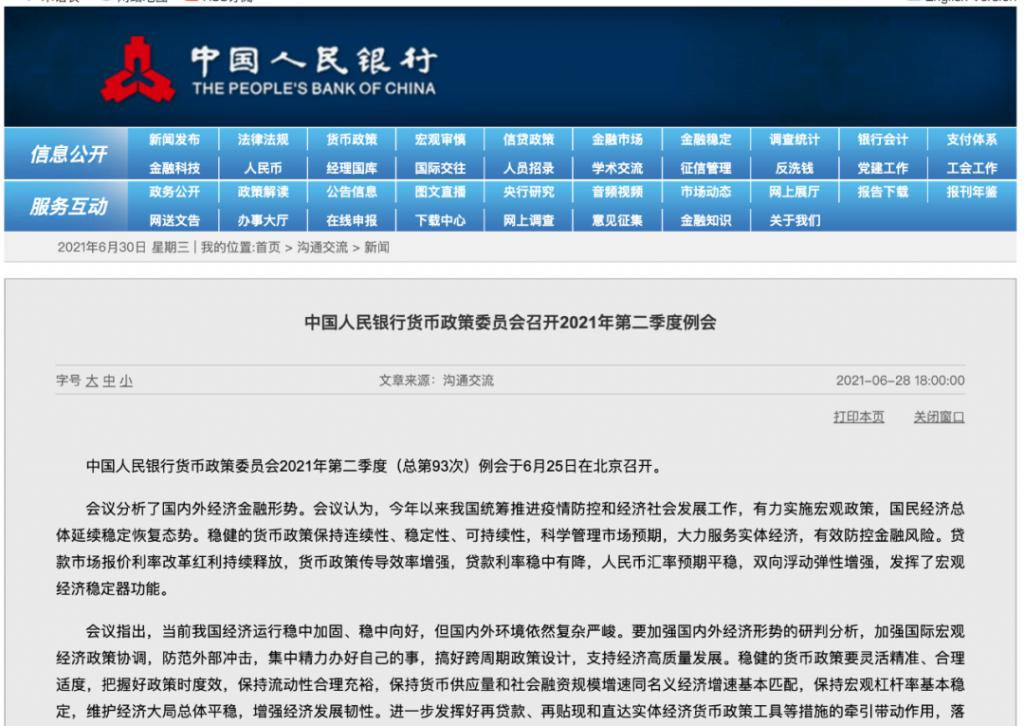Image resolution: width=1024 pixels, height=726 pixels.
Task: Open 报告下载 menu item
Action: tap(883, 192)
